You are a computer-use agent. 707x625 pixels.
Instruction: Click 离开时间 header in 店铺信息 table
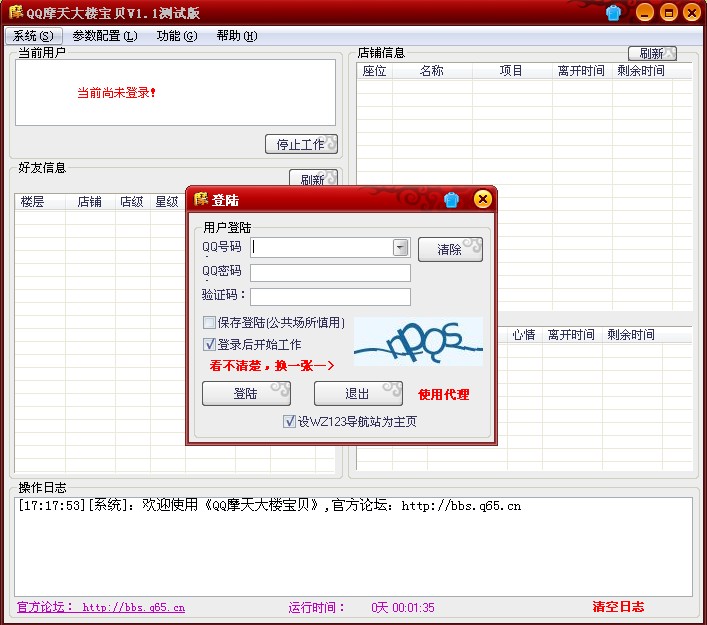click(582, 71)
